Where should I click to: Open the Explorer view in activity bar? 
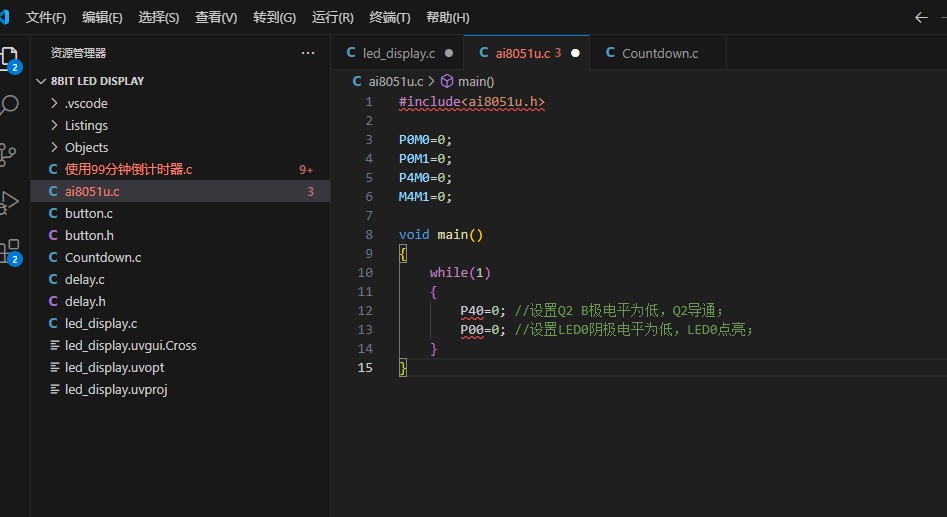10,59
